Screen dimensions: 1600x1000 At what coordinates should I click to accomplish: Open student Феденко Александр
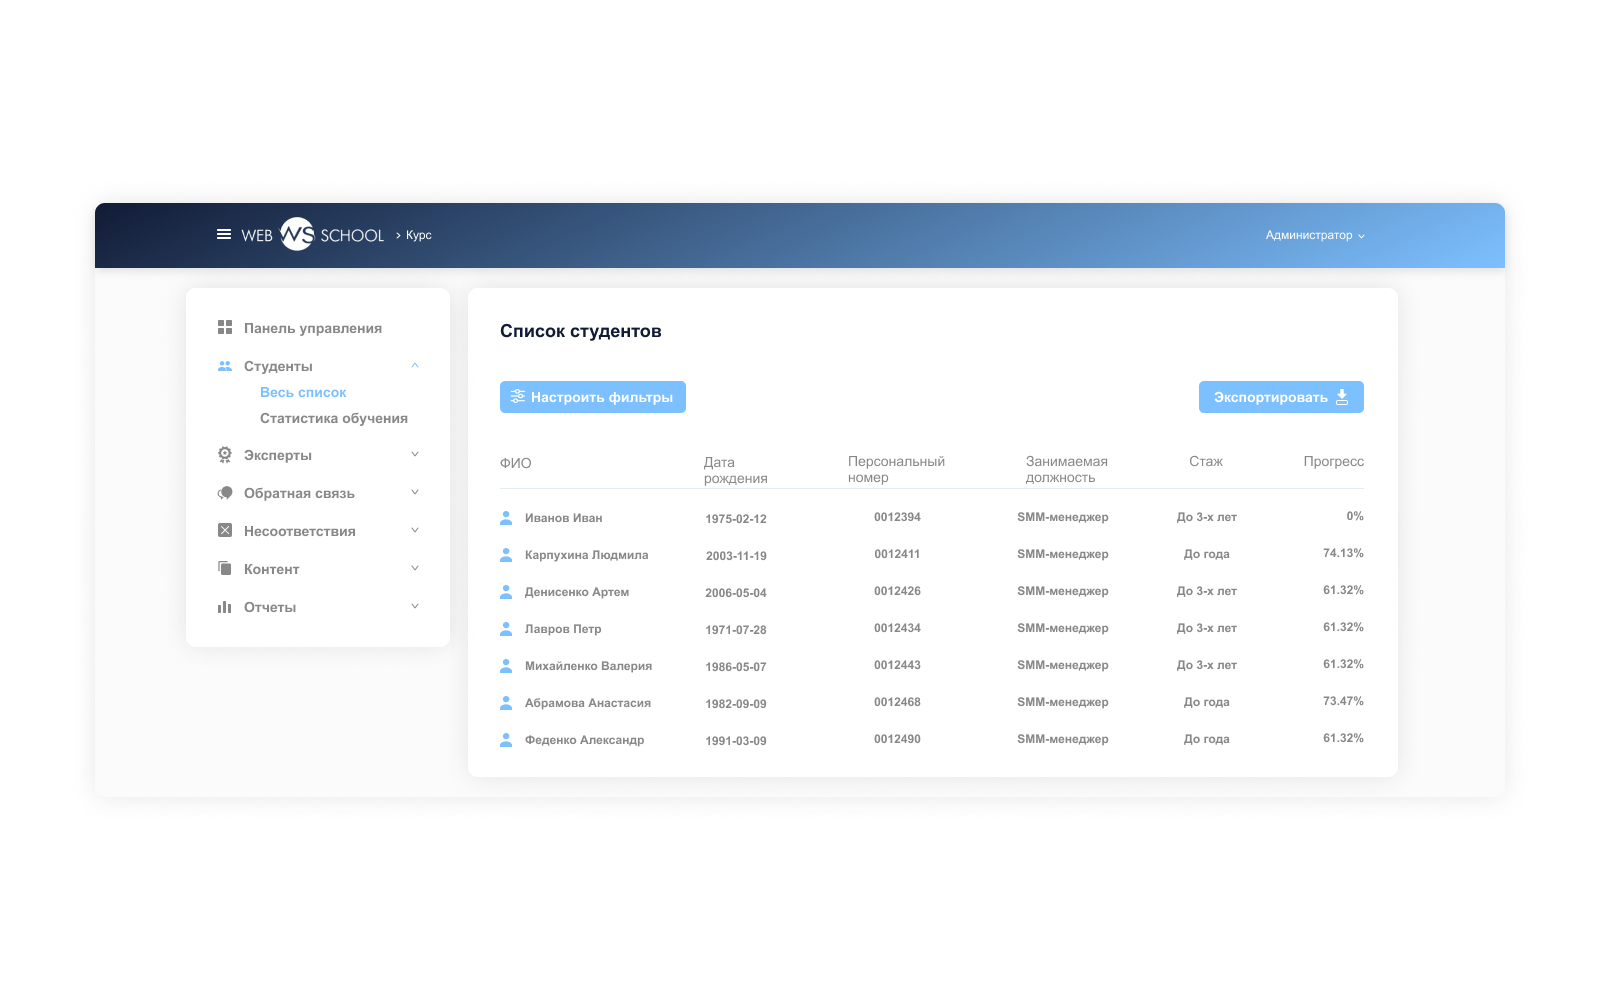(x=585, y=740)
